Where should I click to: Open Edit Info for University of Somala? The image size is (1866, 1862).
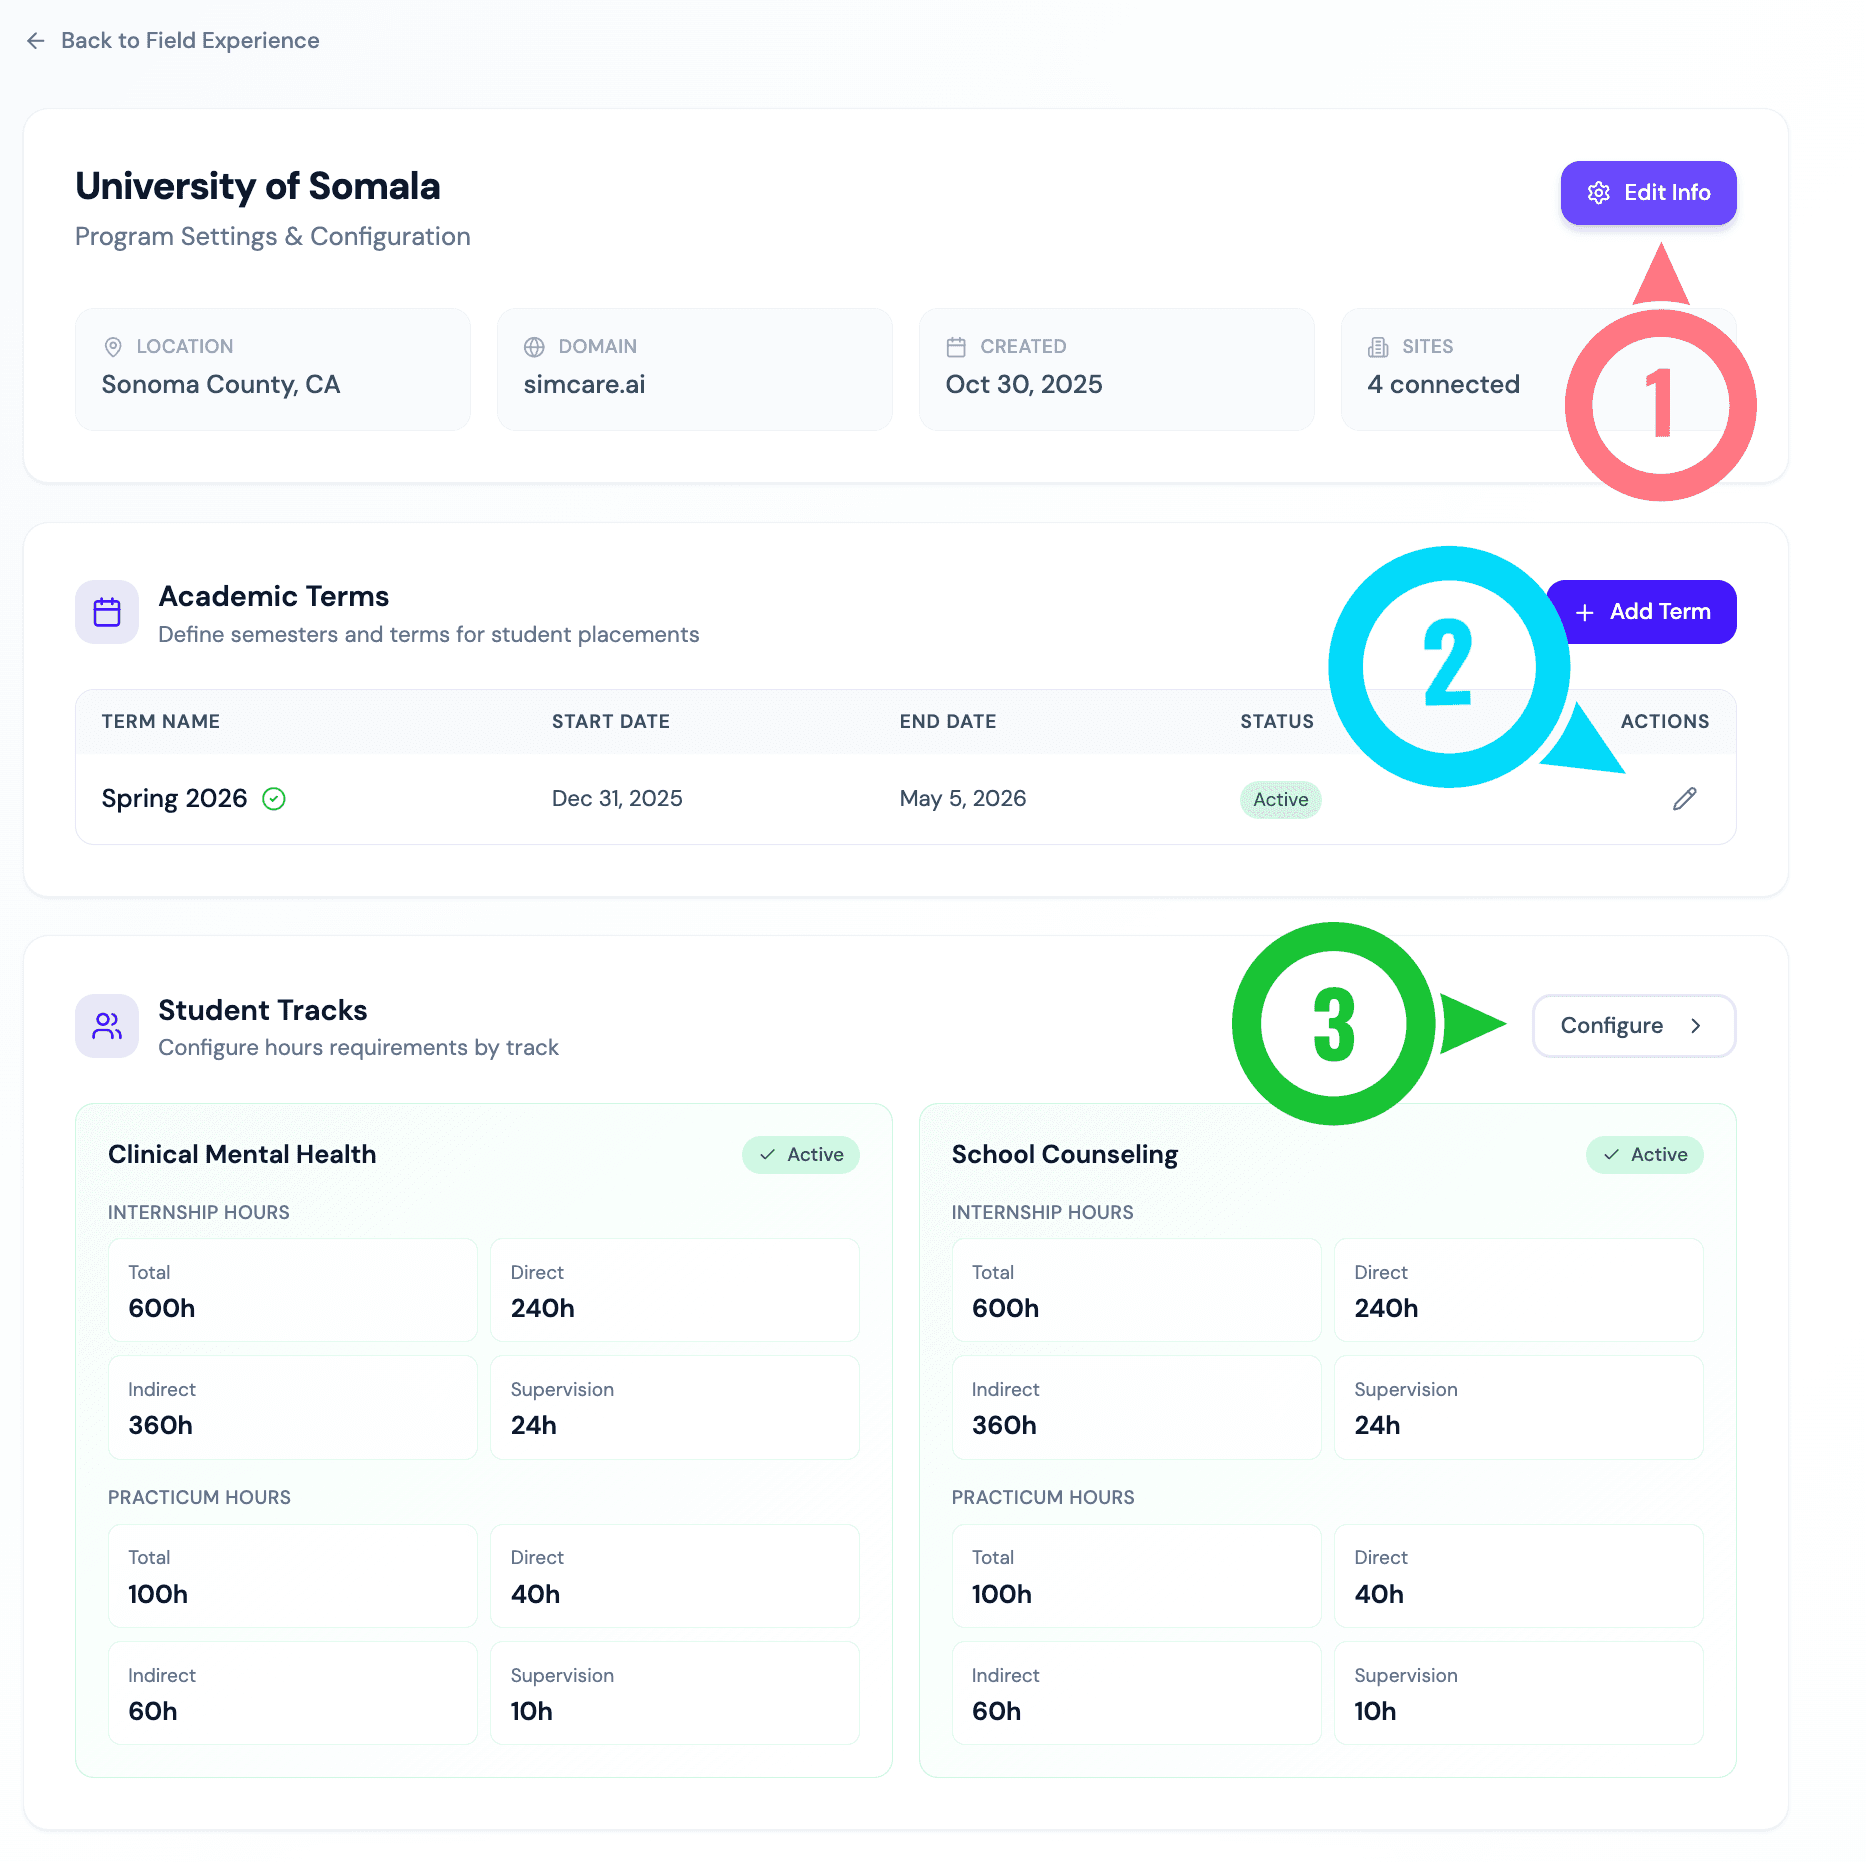click(x=1648, y=193)
